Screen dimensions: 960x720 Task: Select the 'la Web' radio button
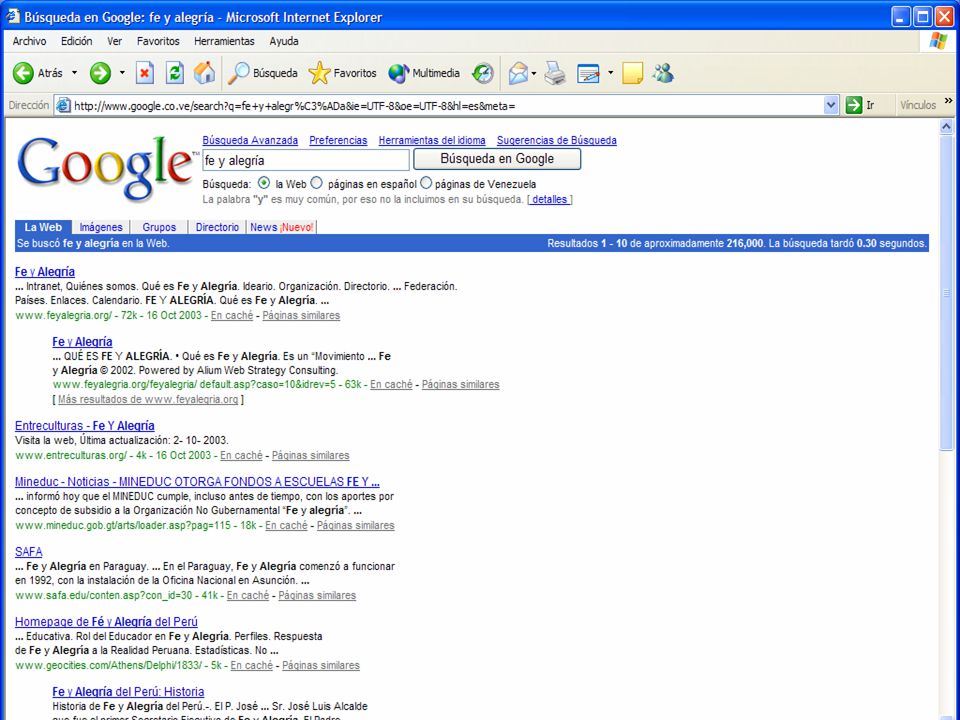264,183
